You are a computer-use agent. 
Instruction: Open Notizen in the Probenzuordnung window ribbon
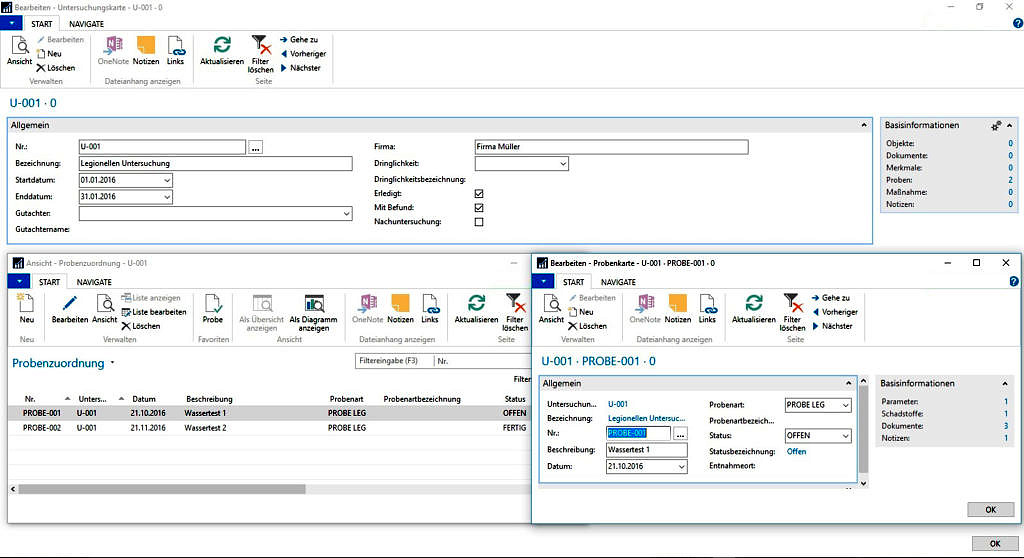click(401, 305)
